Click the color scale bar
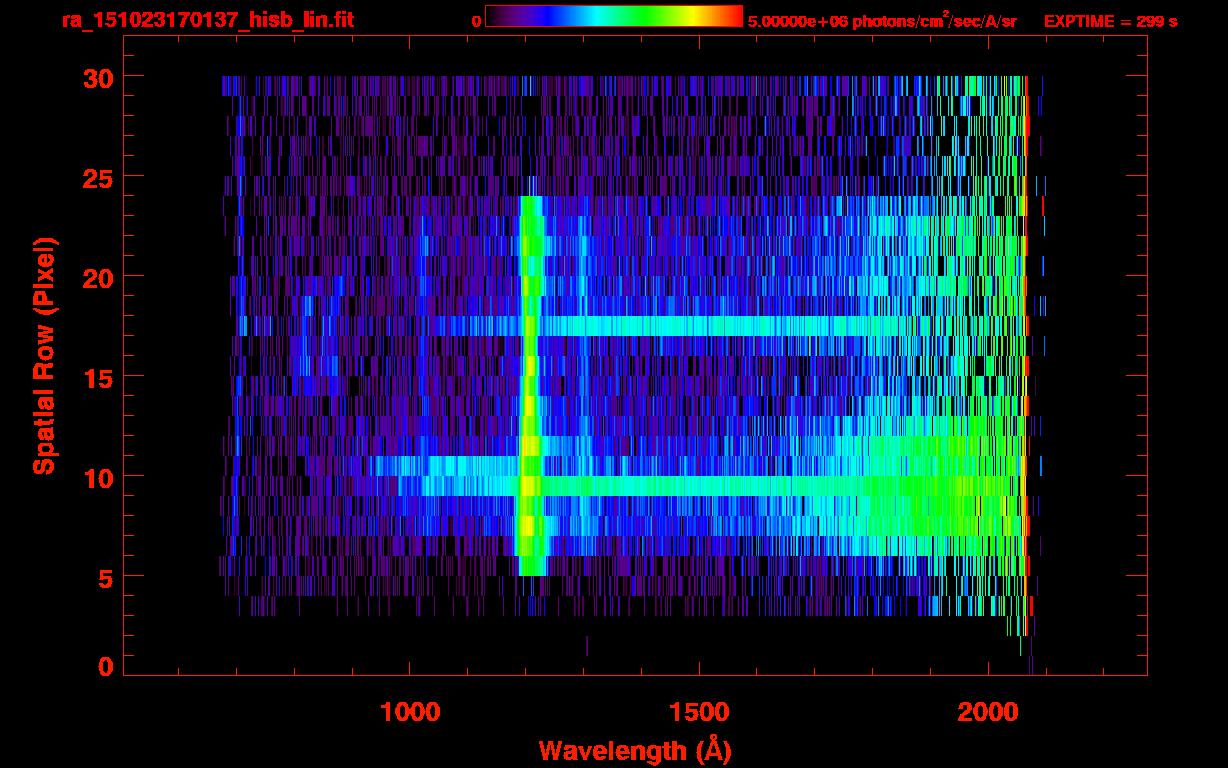 point(614,16)
